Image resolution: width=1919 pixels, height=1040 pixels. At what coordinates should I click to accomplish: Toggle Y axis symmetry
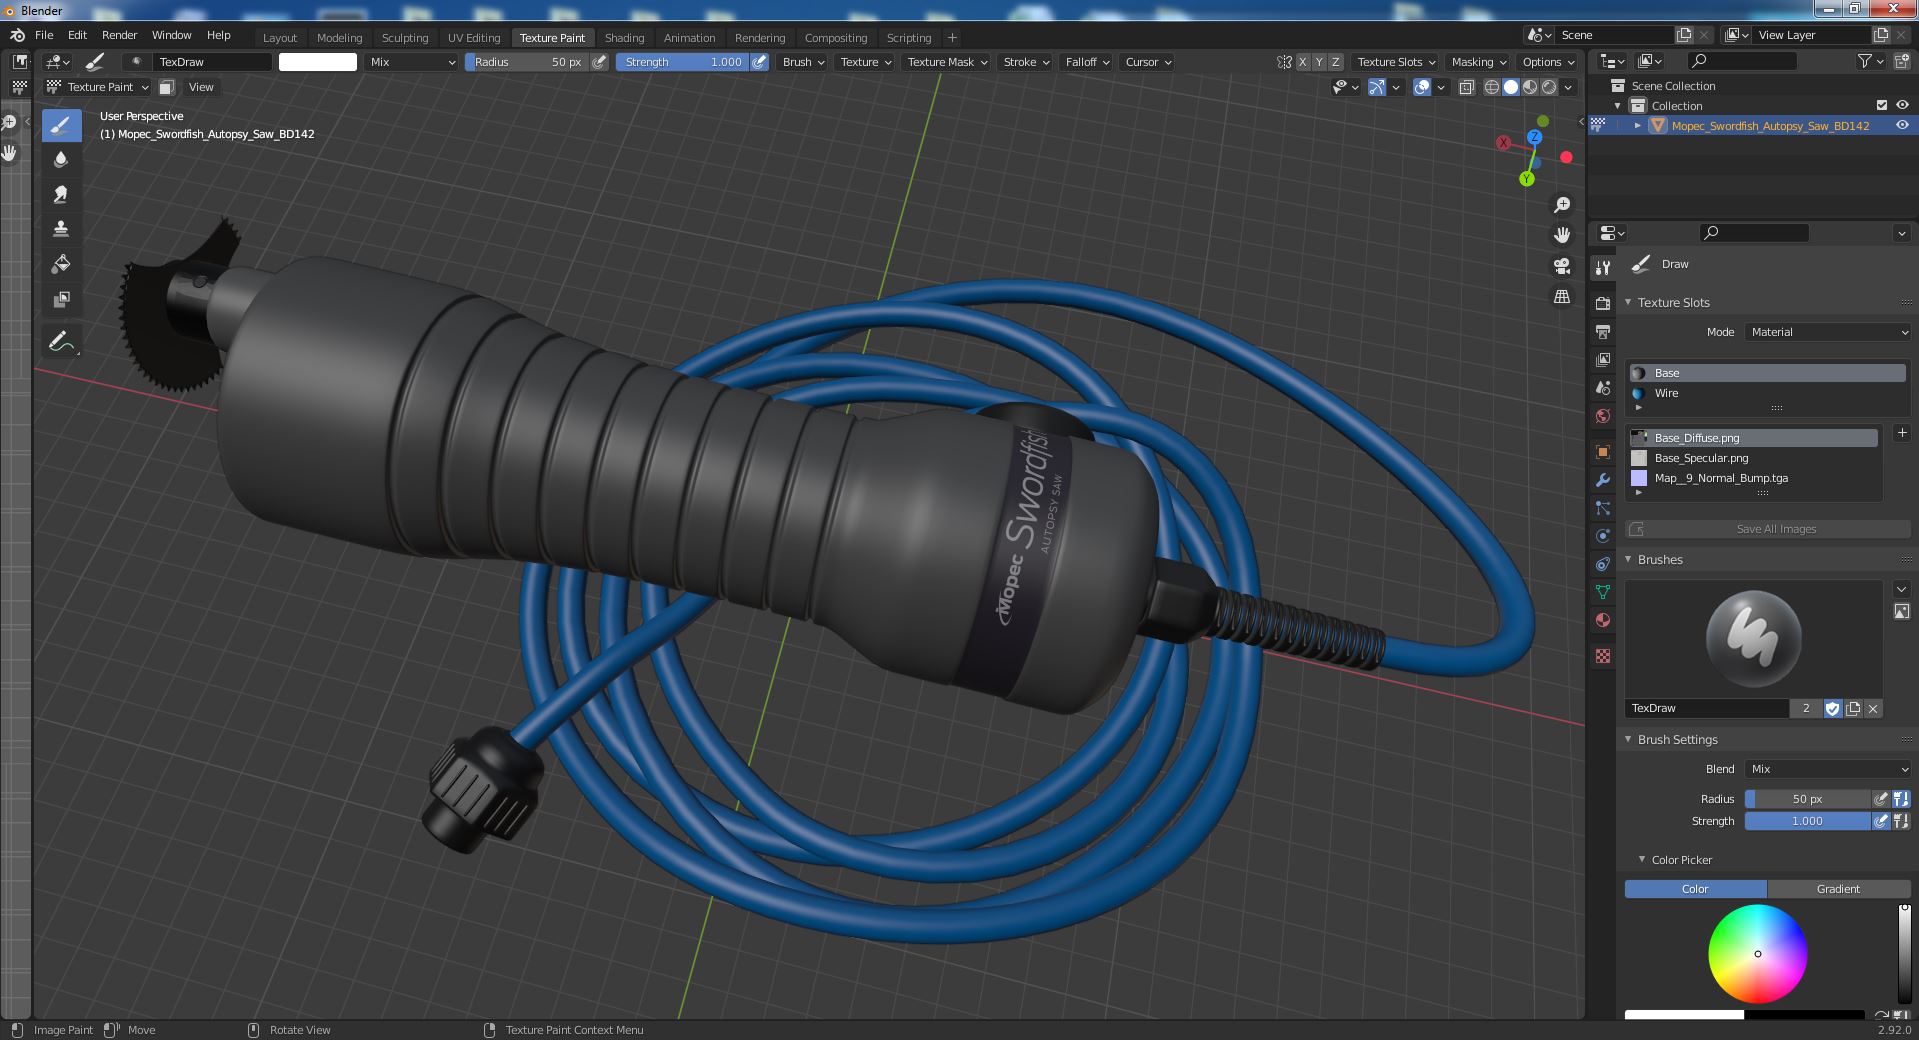[1319, 62]
